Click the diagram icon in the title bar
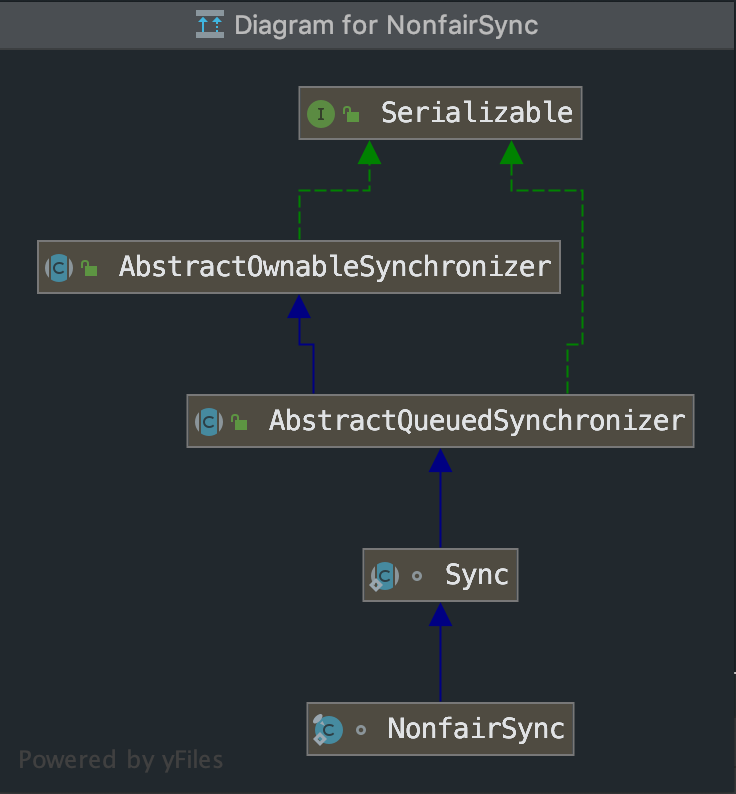The height and width of the screenshot is (794, 736). pos(210,24)
